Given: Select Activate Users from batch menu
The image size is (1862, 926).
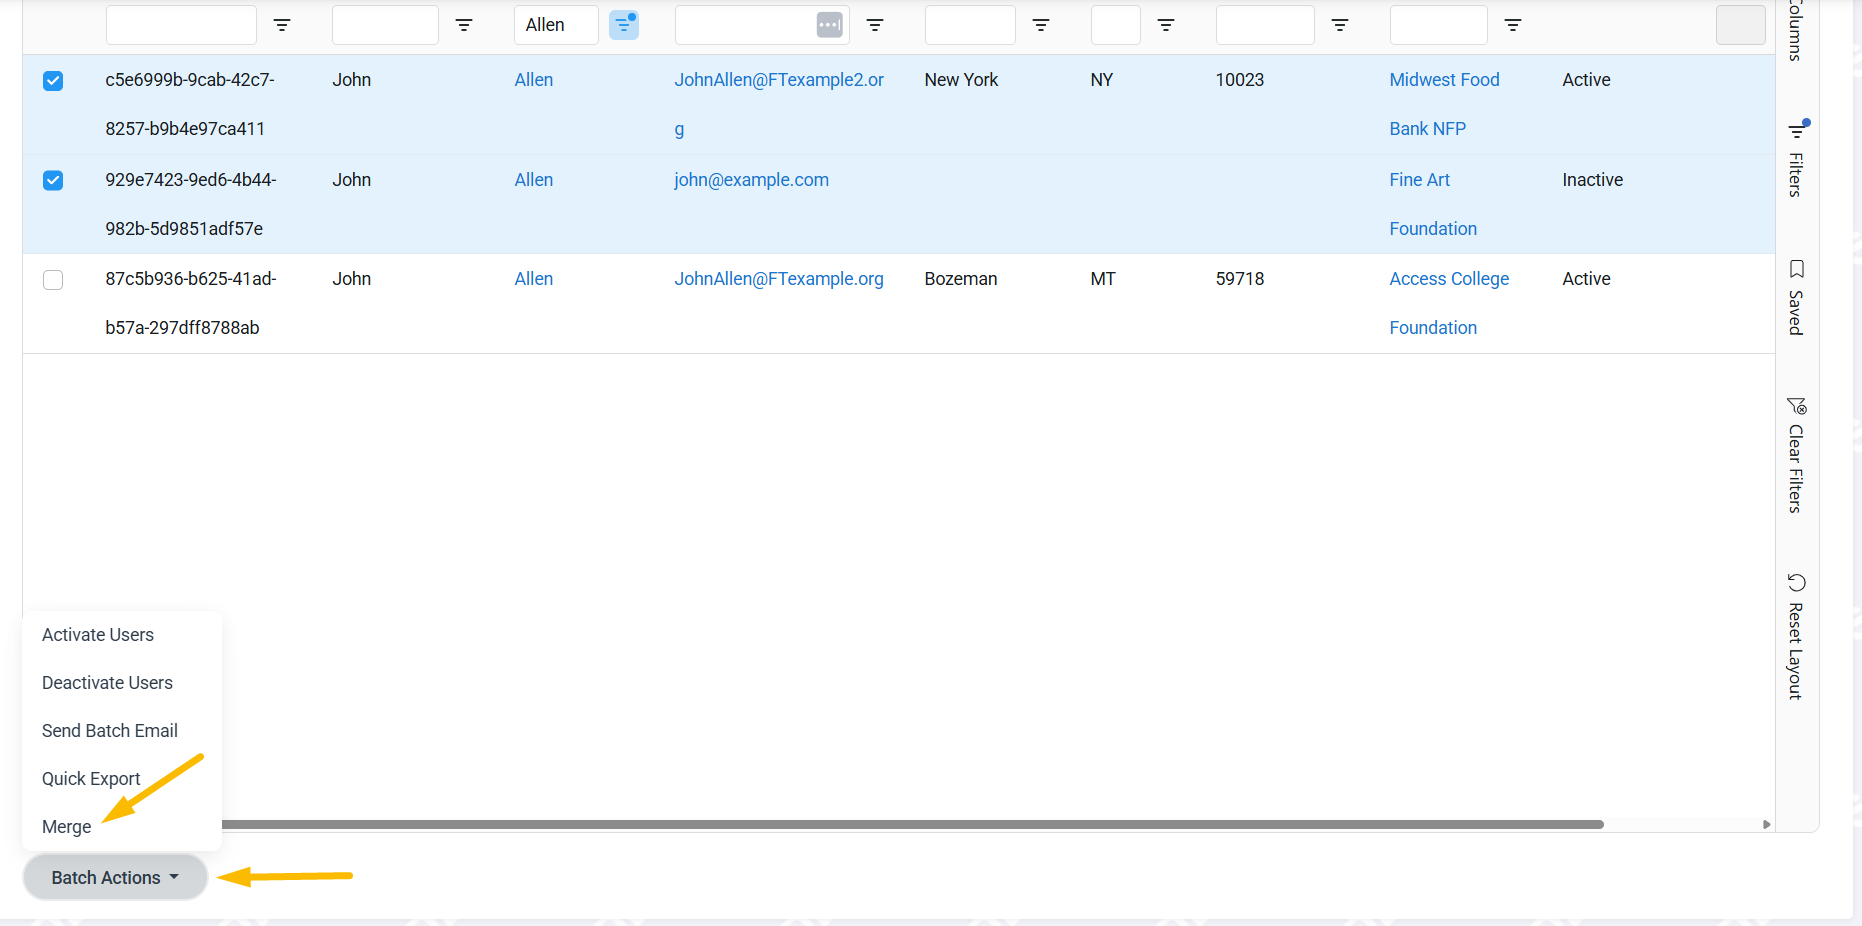Looking at the screenshot, I should pyautogui.click(x=98, y=635).
